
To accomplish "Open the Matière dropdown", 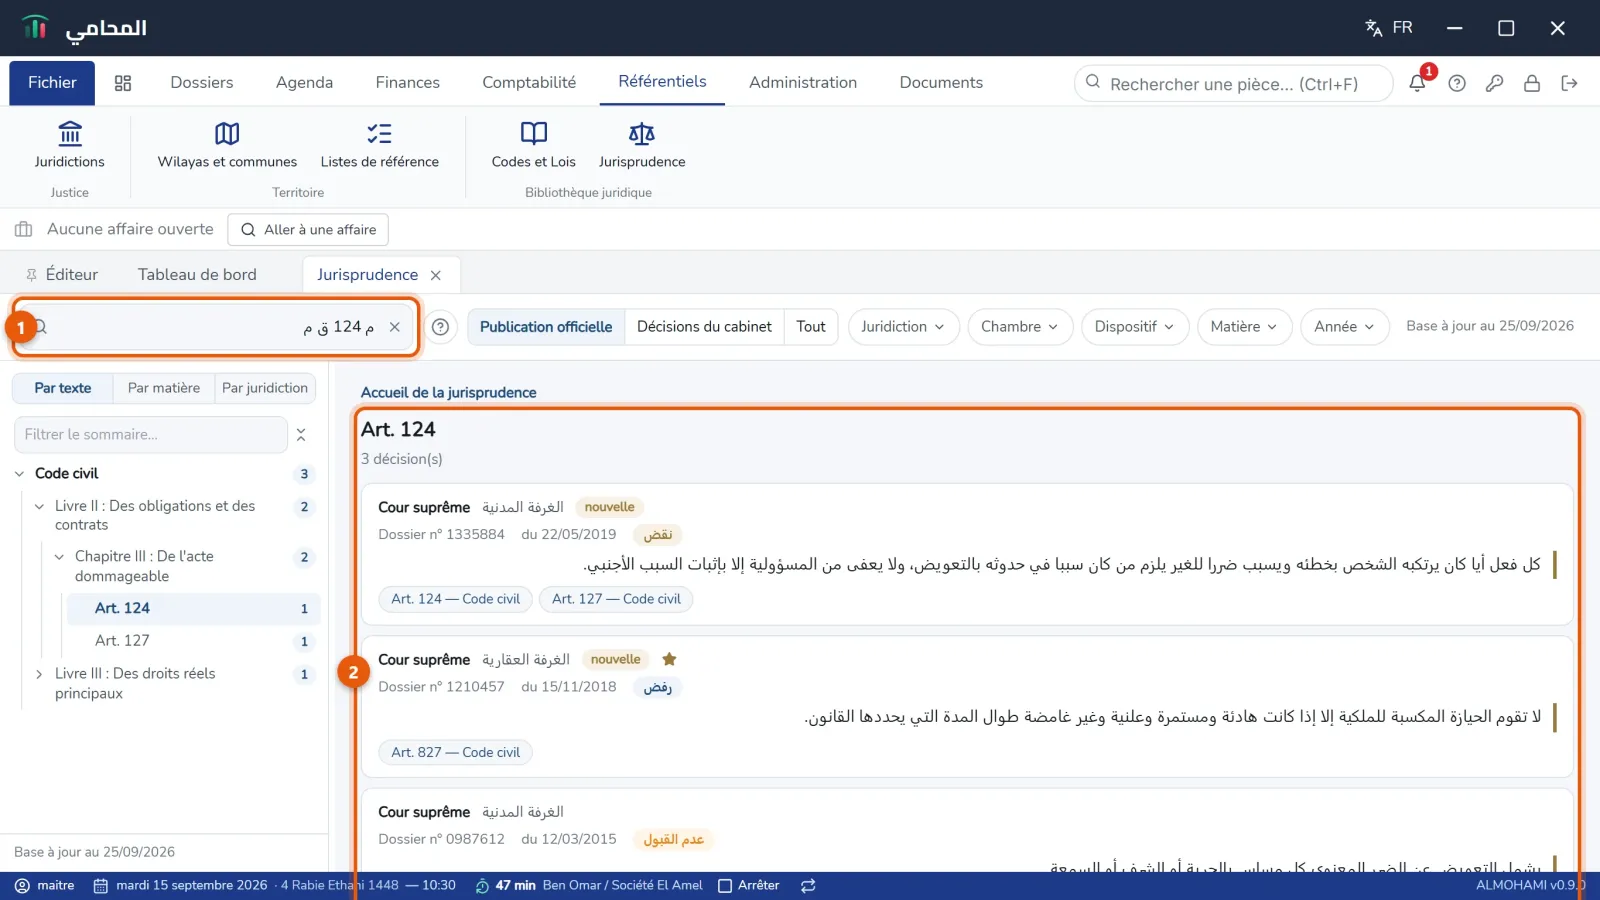I will 1244,327.
